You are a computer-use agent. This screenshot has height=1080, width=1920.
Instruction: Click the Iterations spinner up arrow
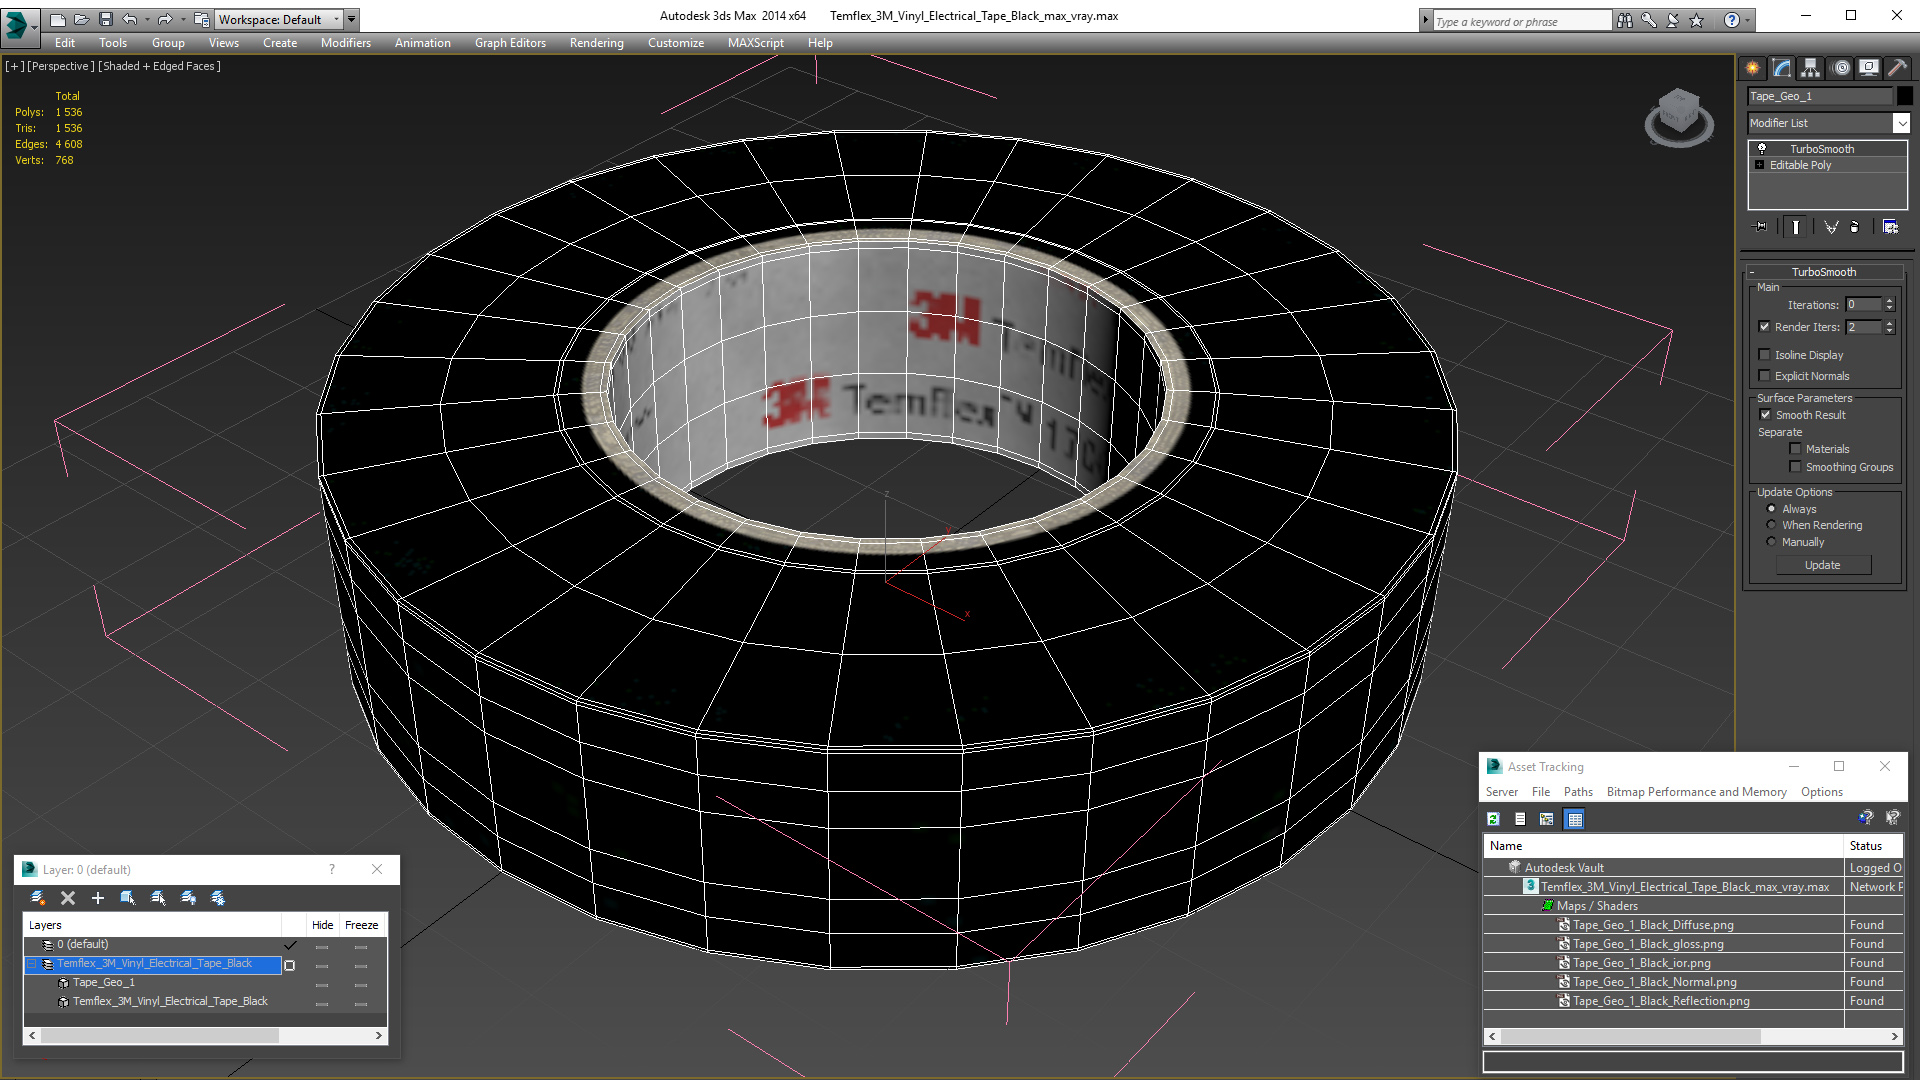tap(1889, 301)
